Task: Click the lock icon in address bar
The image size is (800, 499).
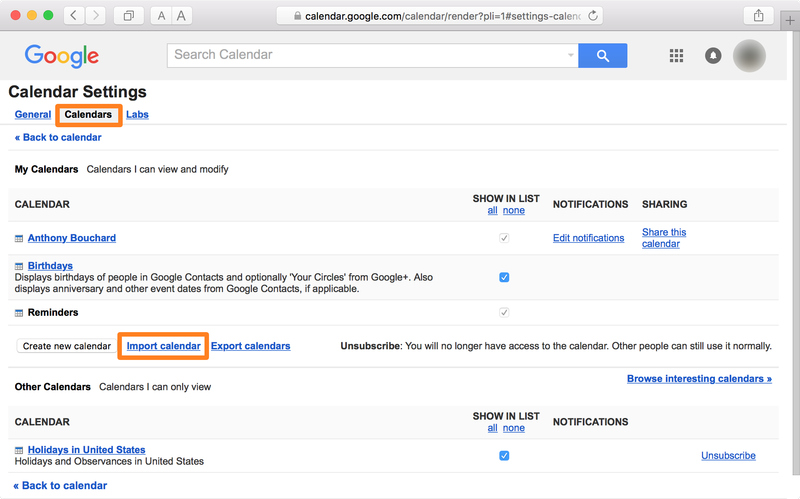Action: tap(297, 16)
